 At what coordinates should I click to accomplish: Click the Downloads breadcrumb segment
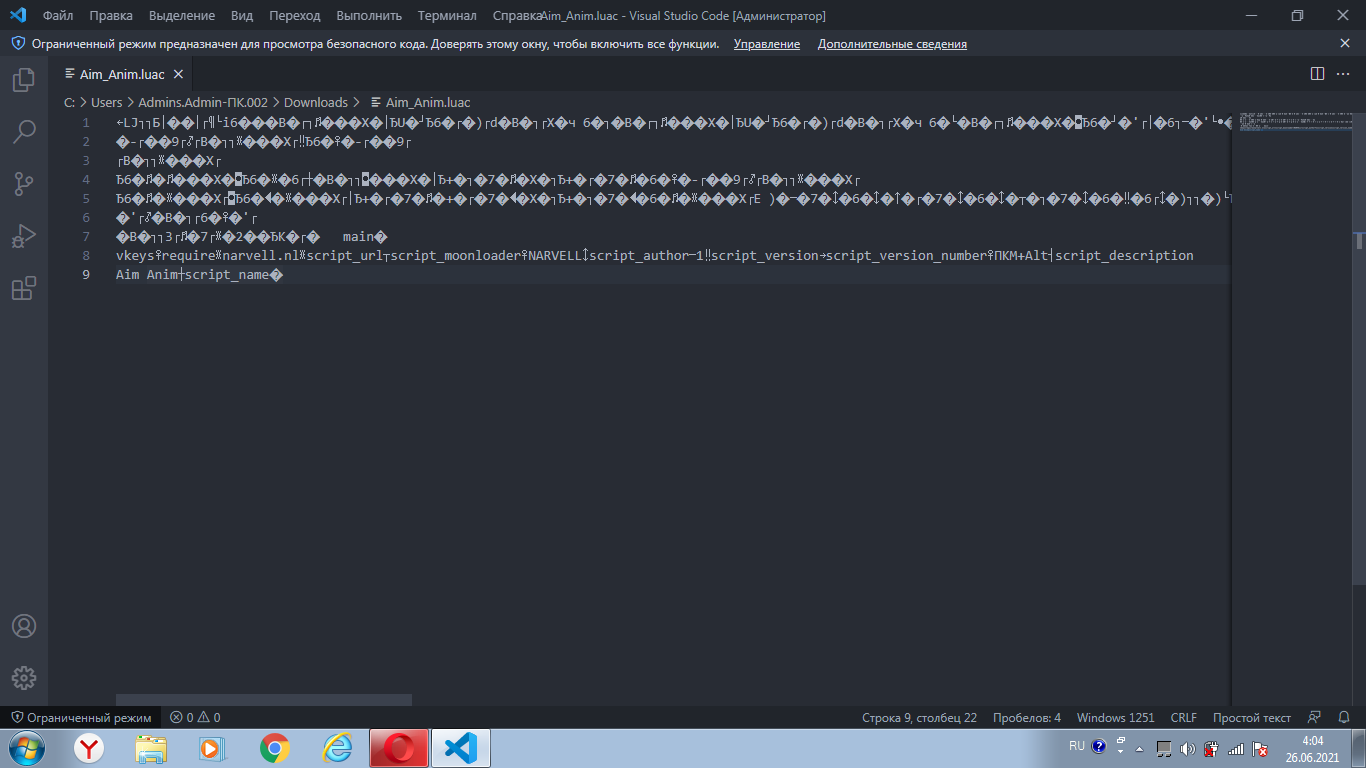[x=315, y=102]
